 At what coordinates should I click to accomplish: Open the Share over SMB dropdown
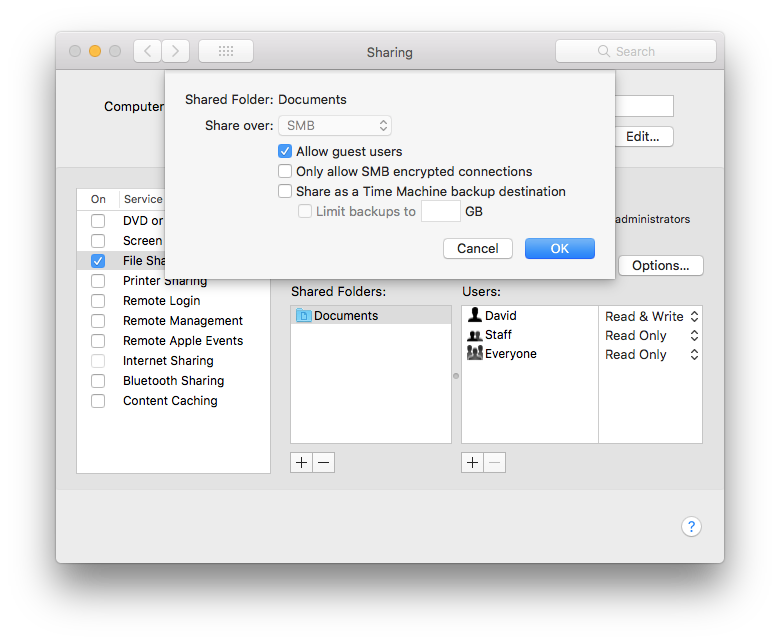[x=335, y=125]
